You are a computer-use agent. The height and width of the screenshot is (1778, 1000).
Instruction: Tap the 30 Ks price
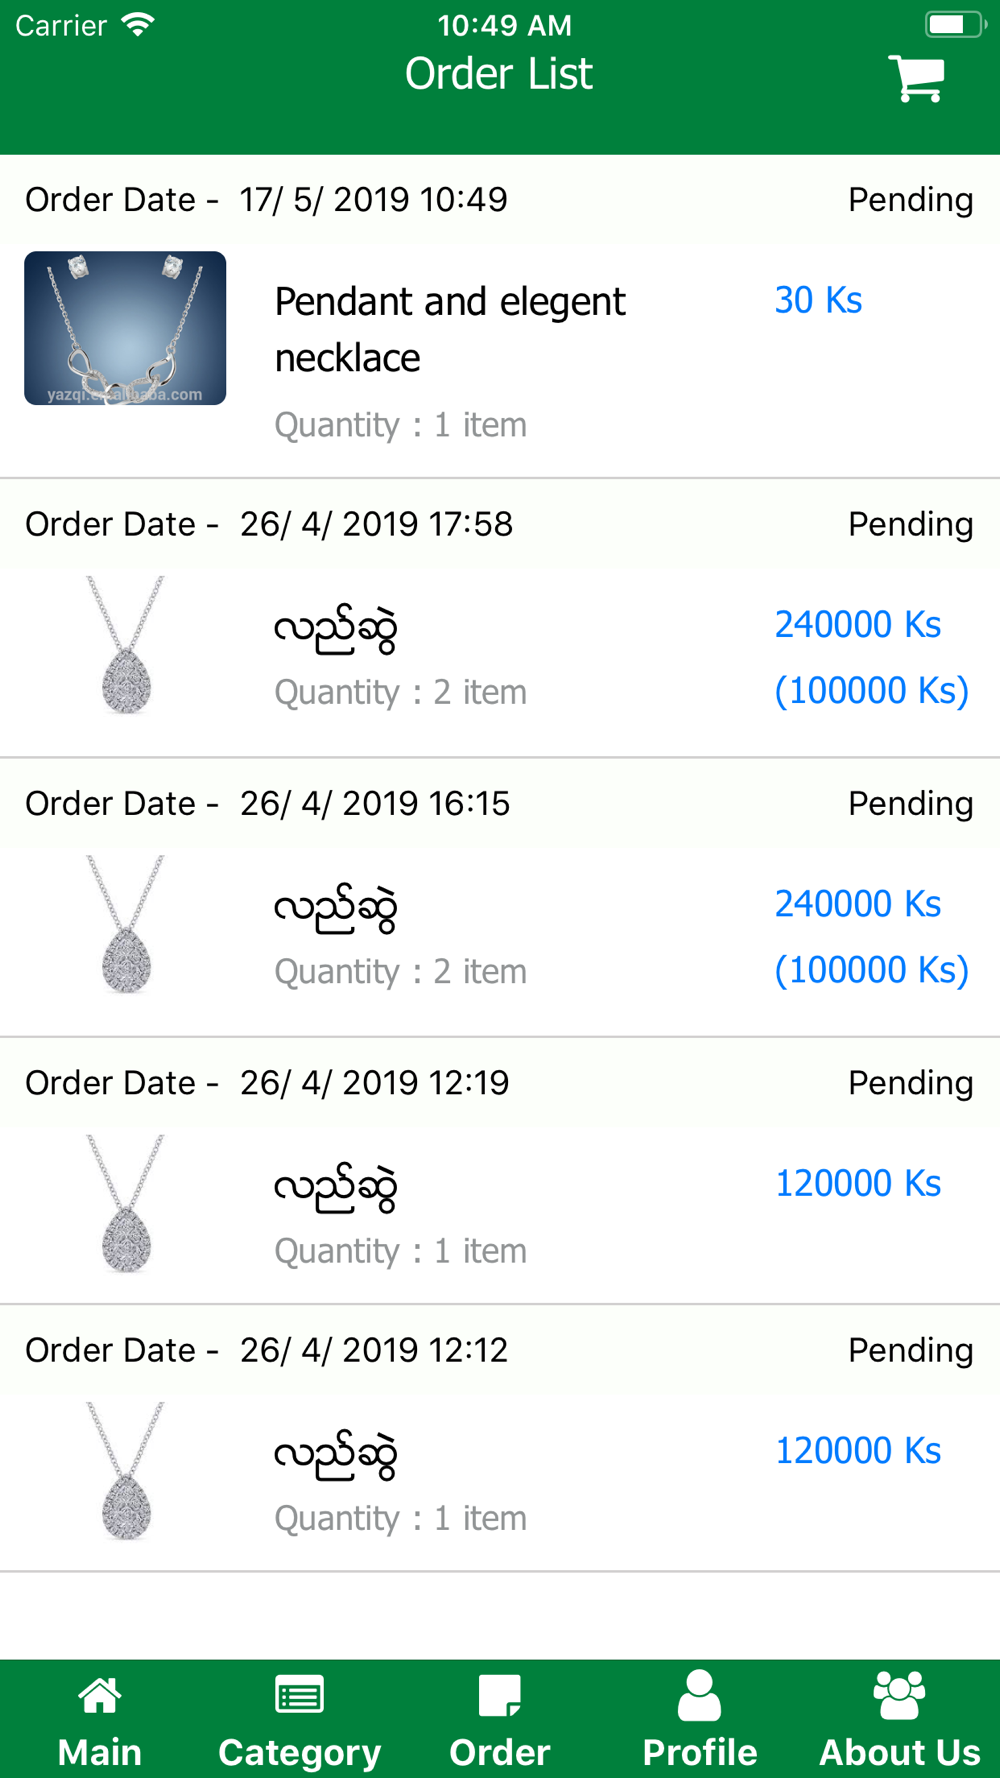tap(818, 300)
